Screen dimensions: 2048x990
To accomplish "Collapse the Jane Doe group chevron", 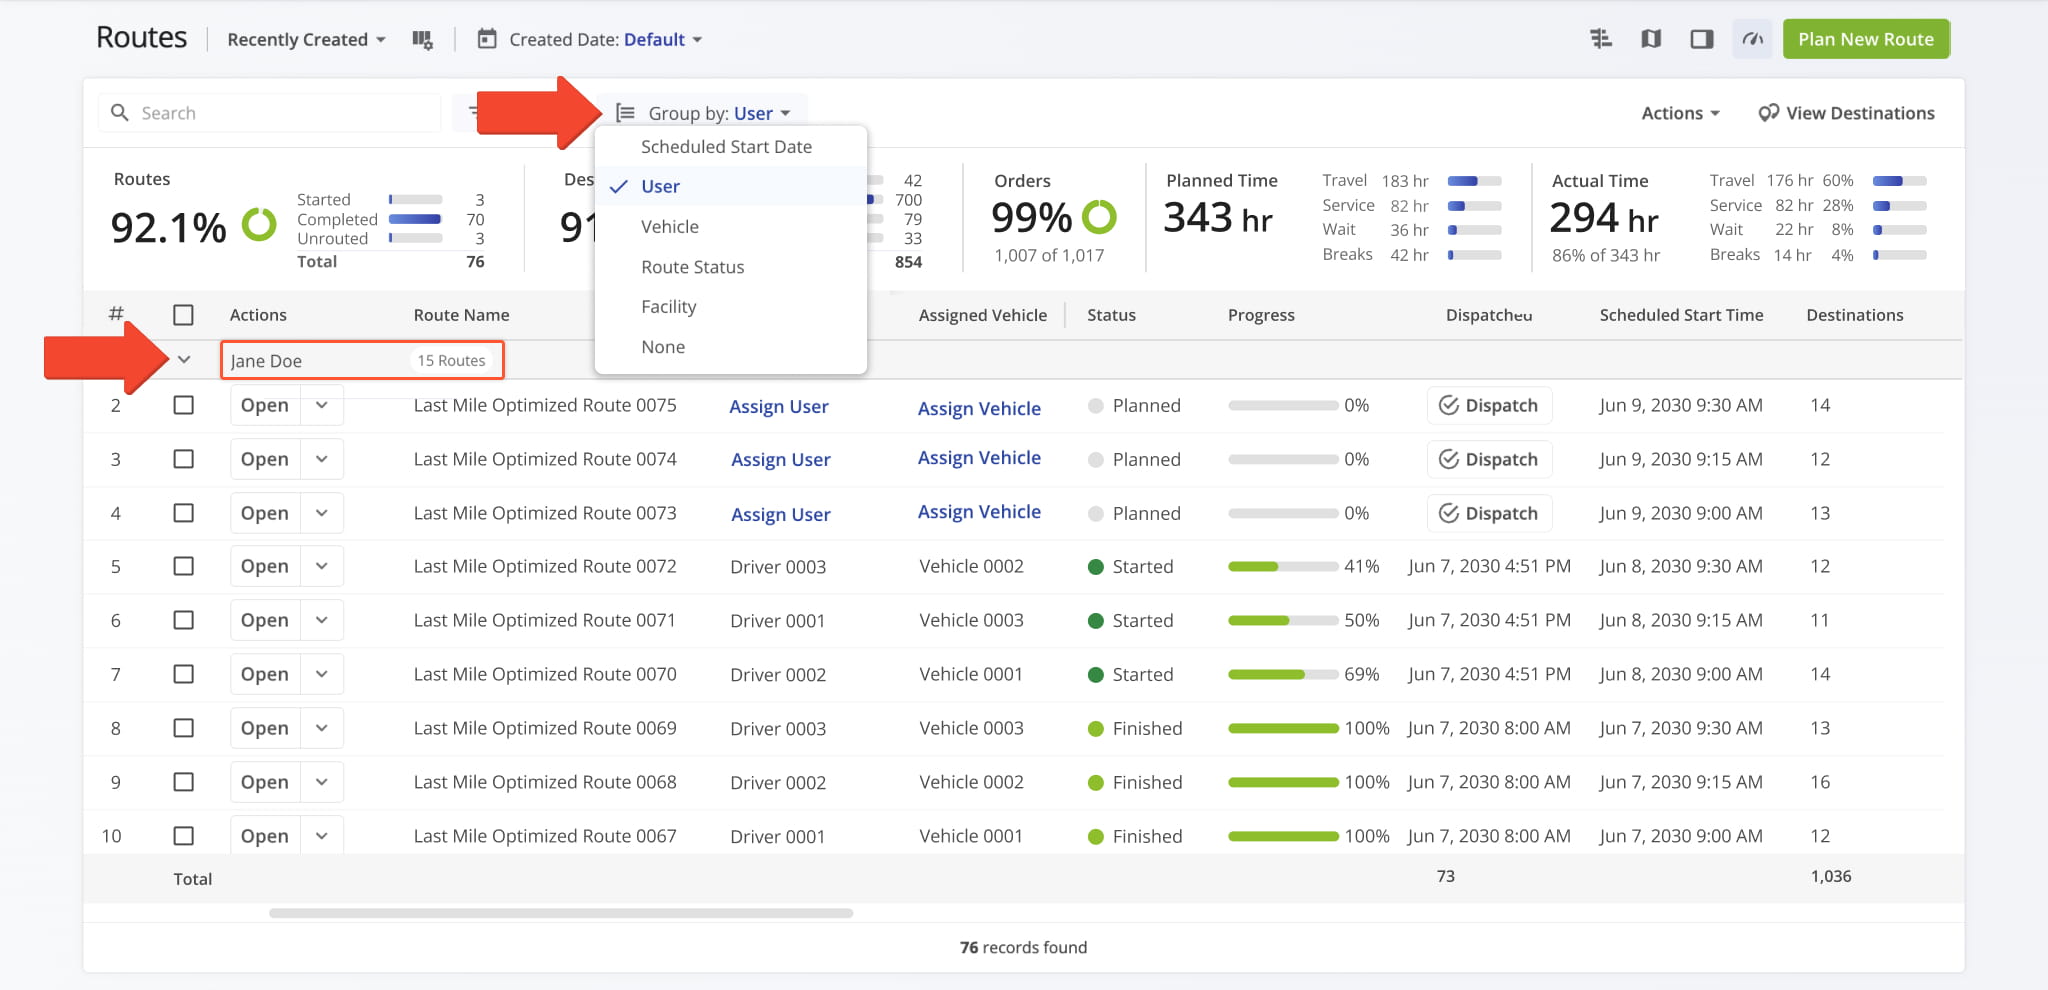I will click(x=184, y=360).
